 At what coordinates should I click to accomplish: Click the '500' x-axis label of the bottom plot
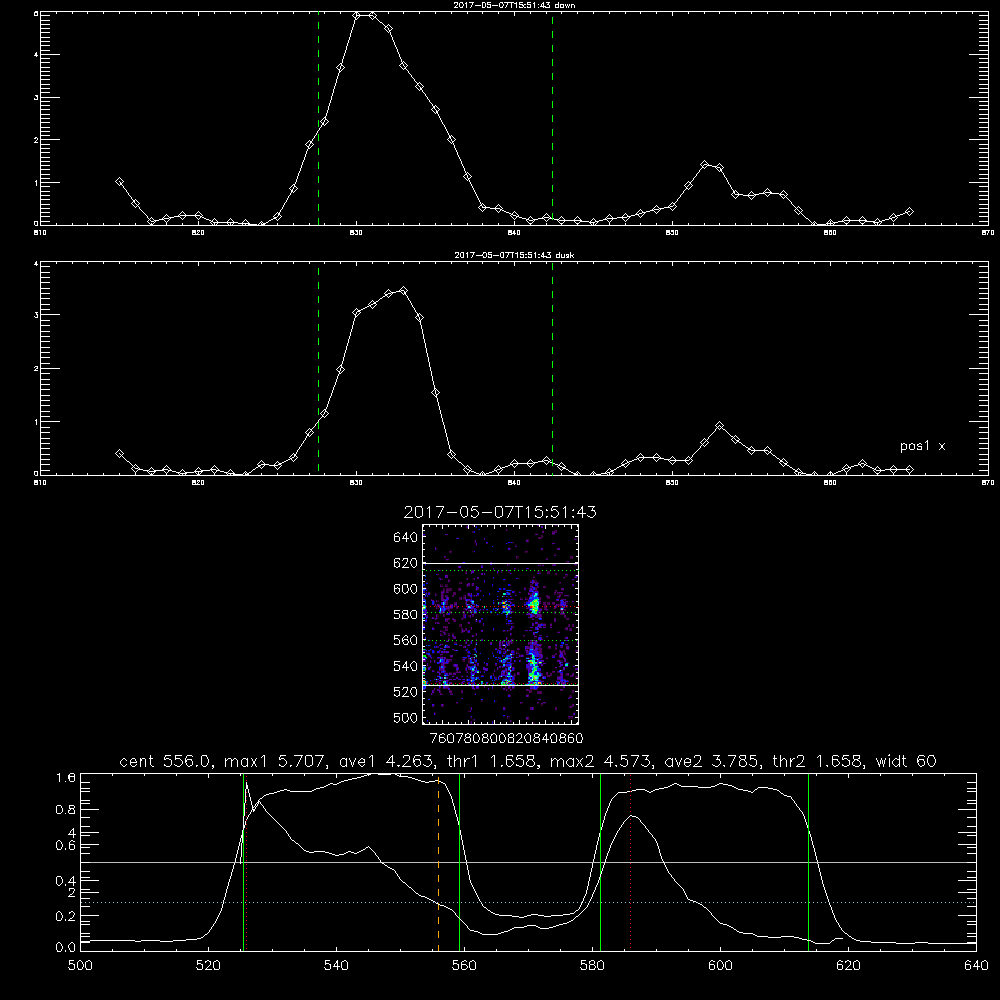[80, 966]
